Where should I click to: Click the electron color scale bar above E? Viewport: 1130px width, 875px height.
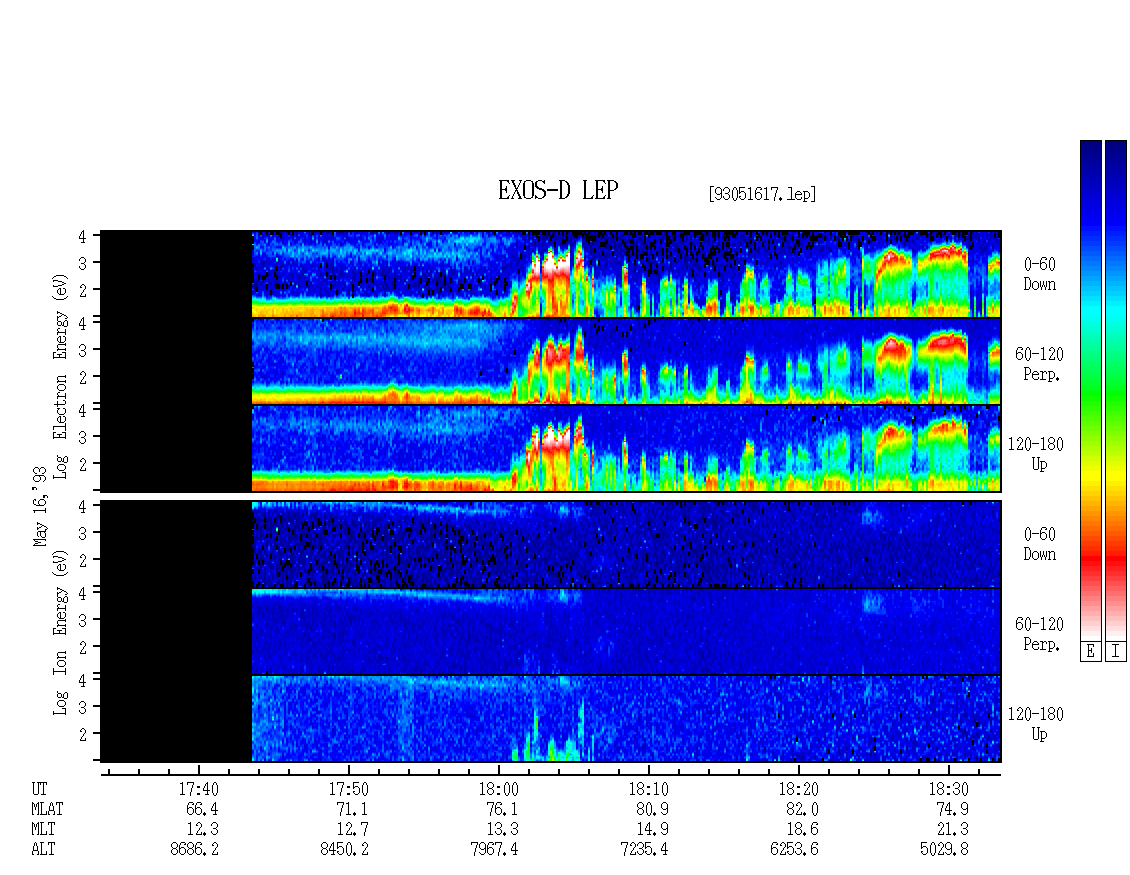[1090, 390]
